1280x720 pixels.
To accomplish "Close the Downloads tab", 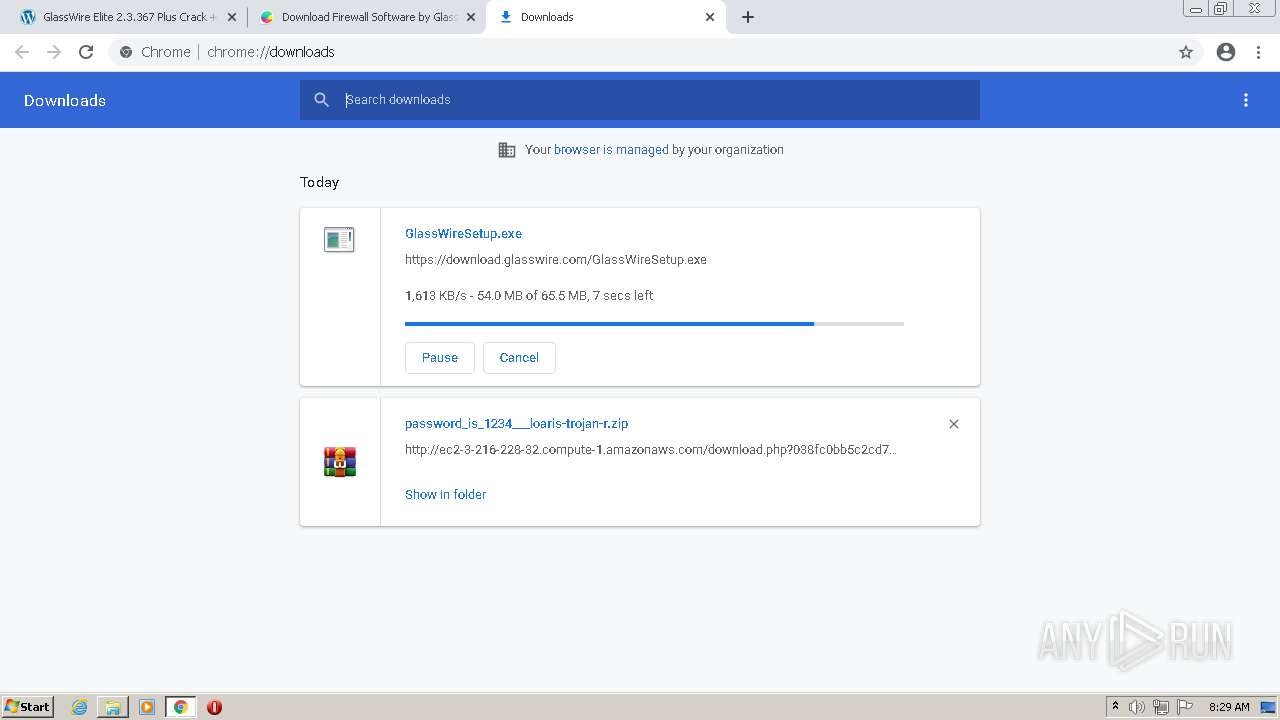I will [x=710, y=17].
